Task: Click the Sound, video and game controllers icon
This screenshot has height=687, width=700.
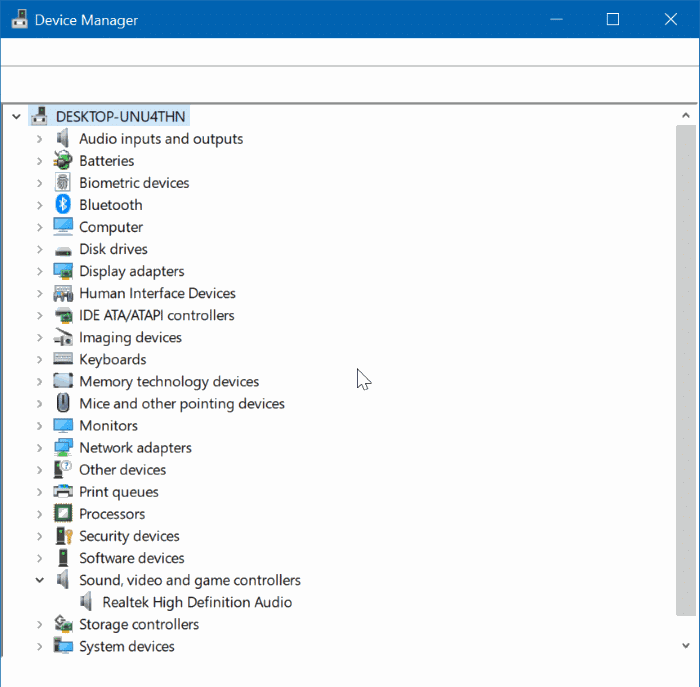Action: tap(63, 580)
